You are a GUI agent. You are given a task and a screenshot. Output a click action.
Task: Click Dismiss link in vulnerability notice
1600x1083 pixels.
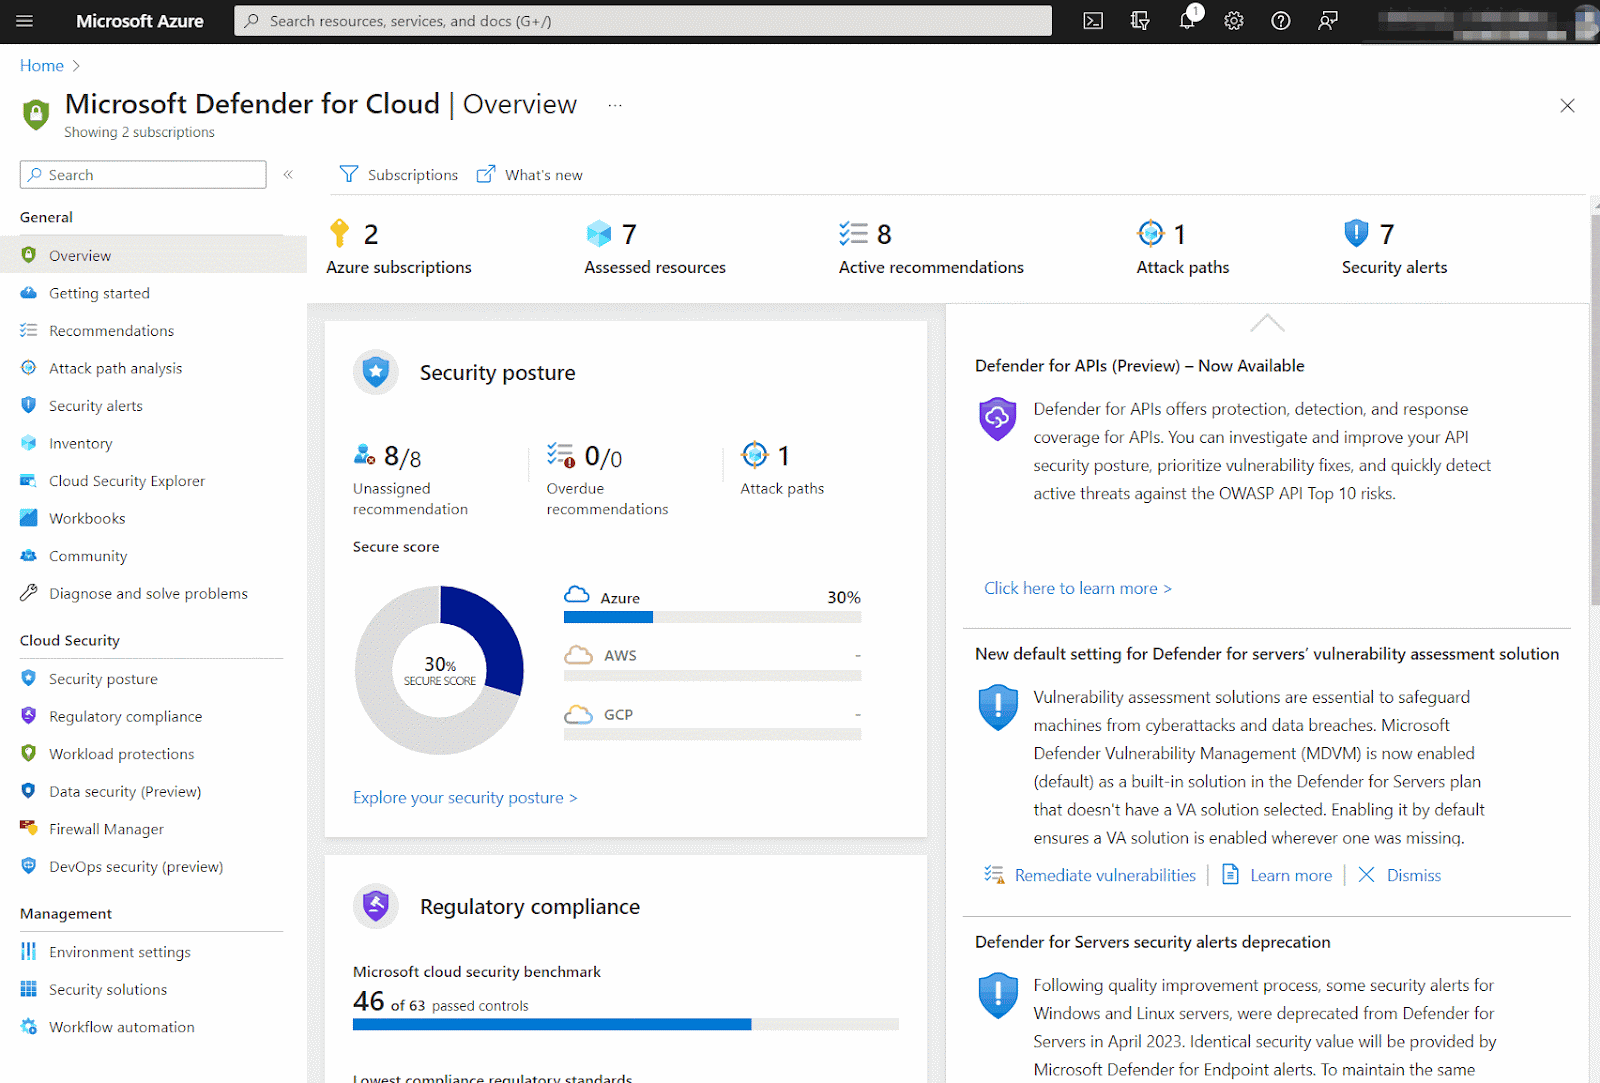1414,875
